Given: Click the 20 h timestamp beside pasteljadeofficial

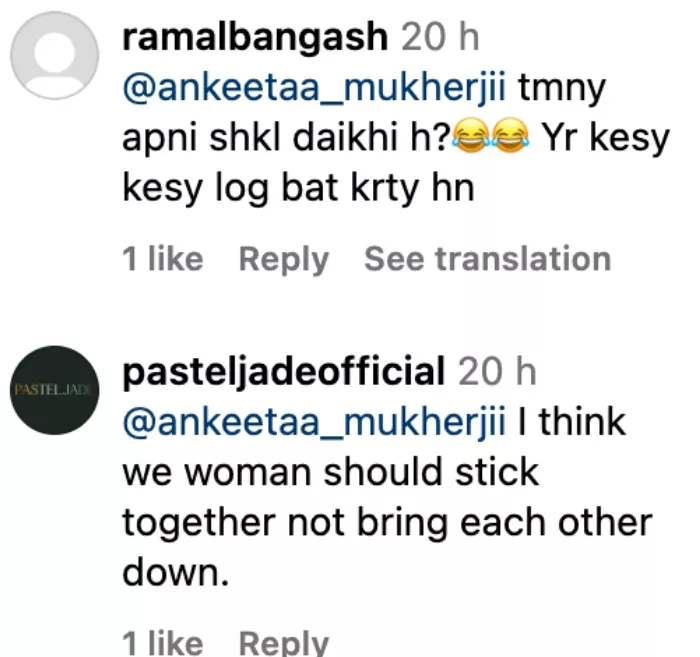Looking at the screenshot, I should coord(497,372).
